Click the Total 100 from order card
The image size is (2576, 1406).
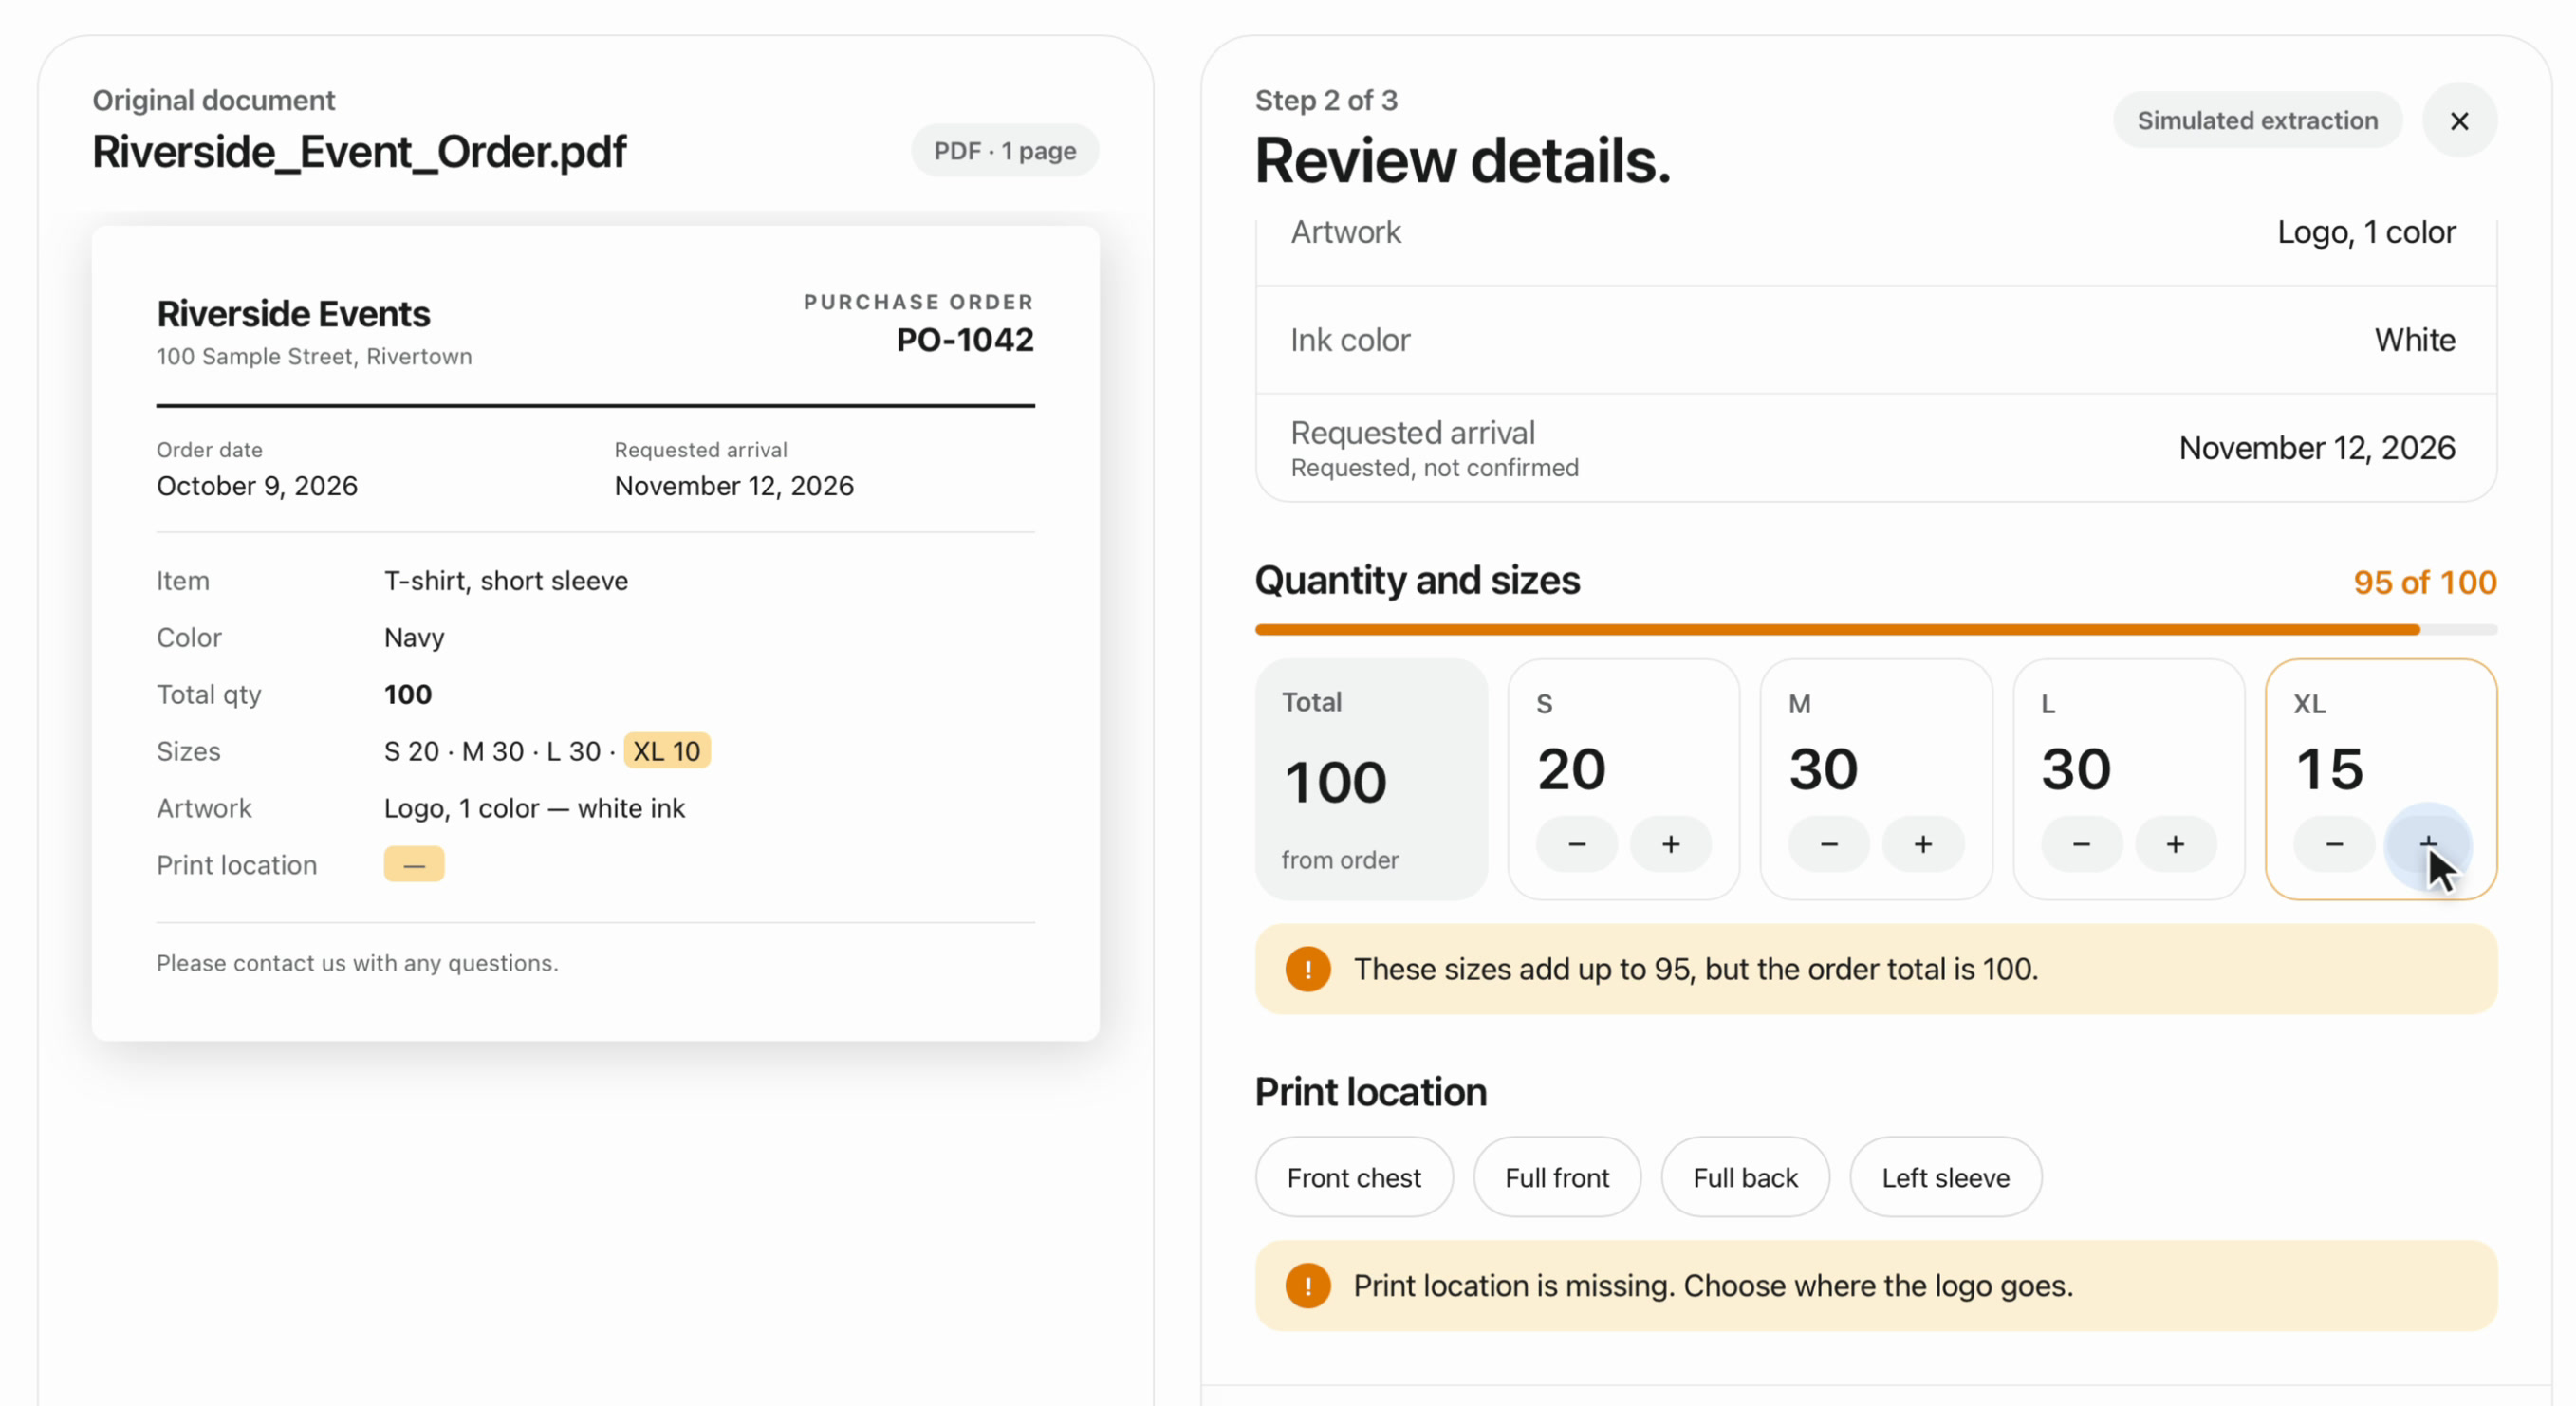pyautogui.click(x=1371, y=779)
